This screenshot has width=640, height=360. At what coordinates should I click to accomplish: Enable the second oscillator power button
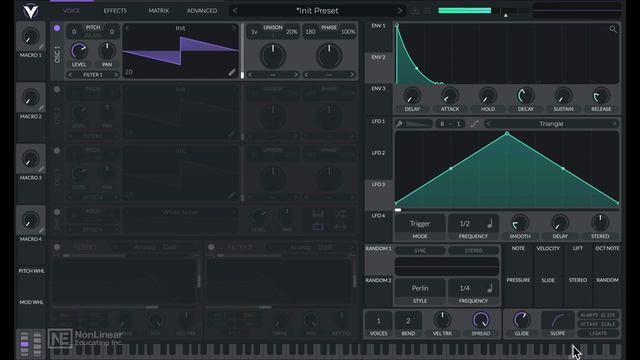coord(57,89)
